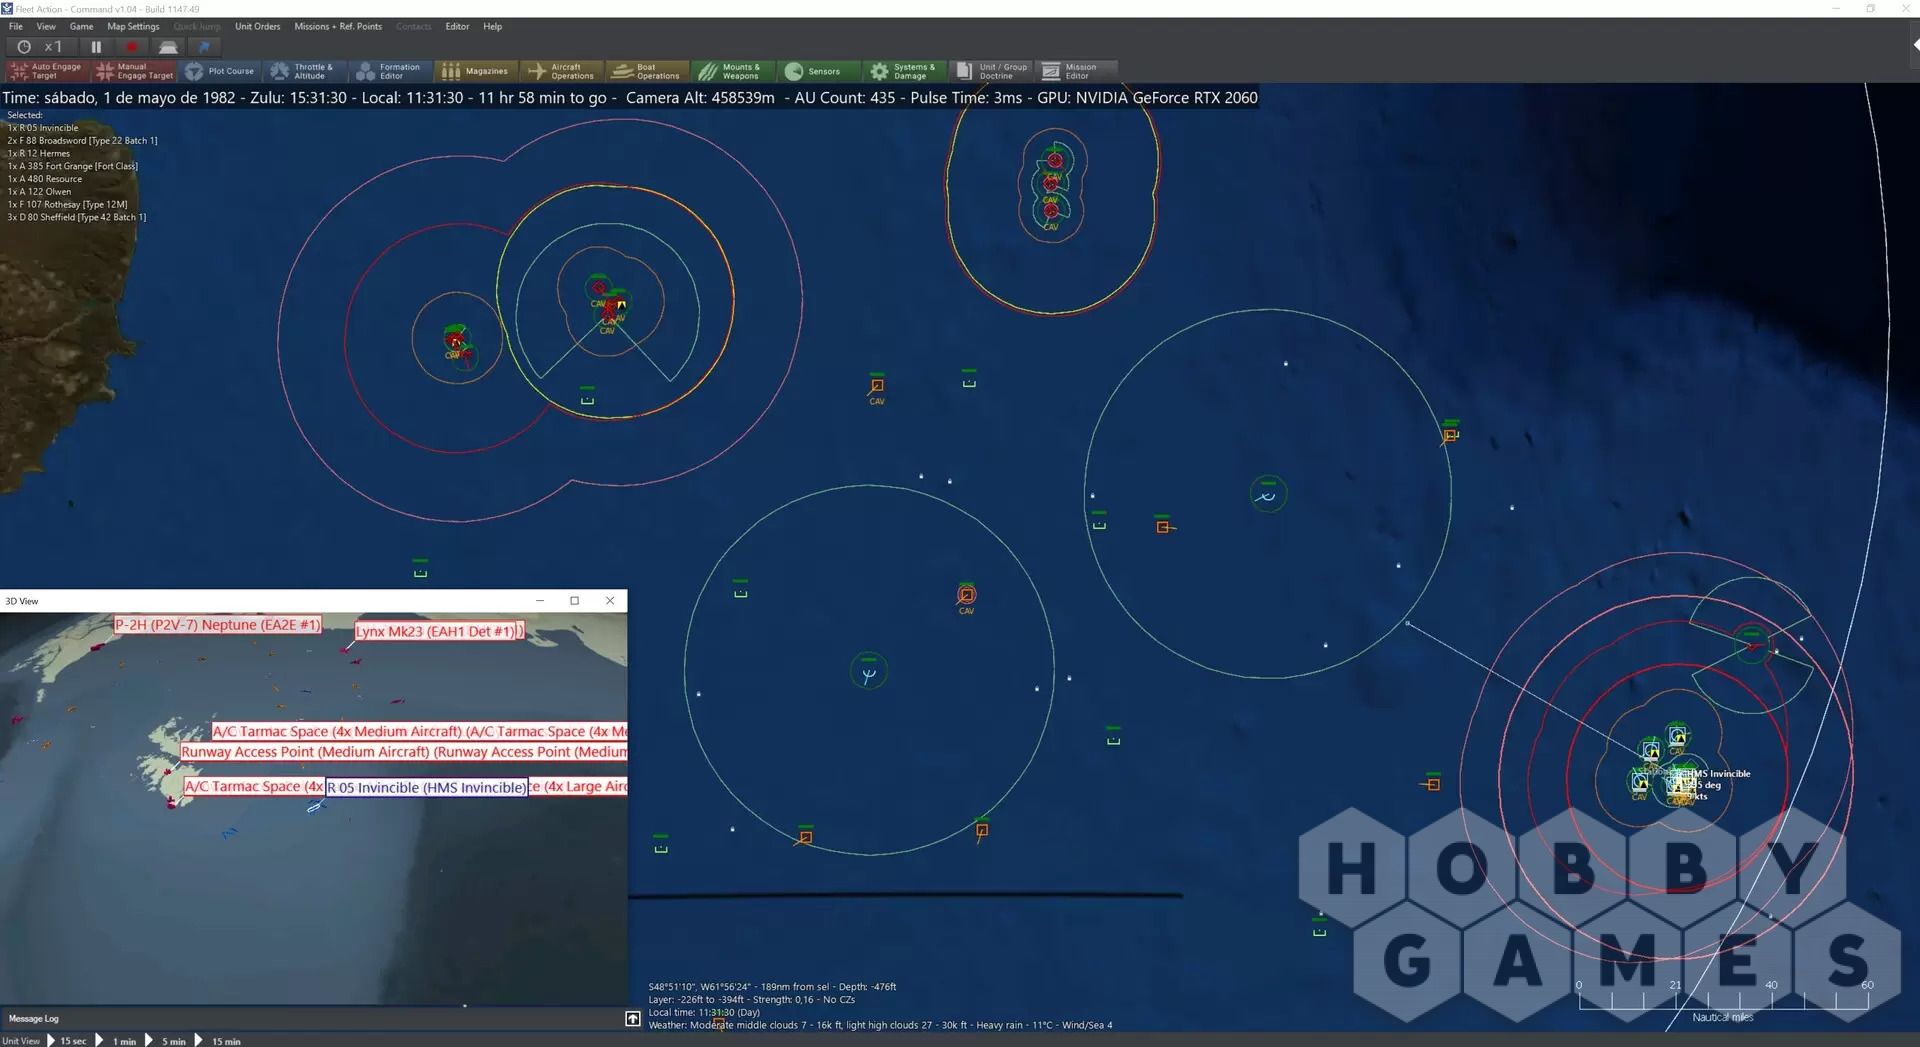
Task: Open the Game menu
Action: 81,26
